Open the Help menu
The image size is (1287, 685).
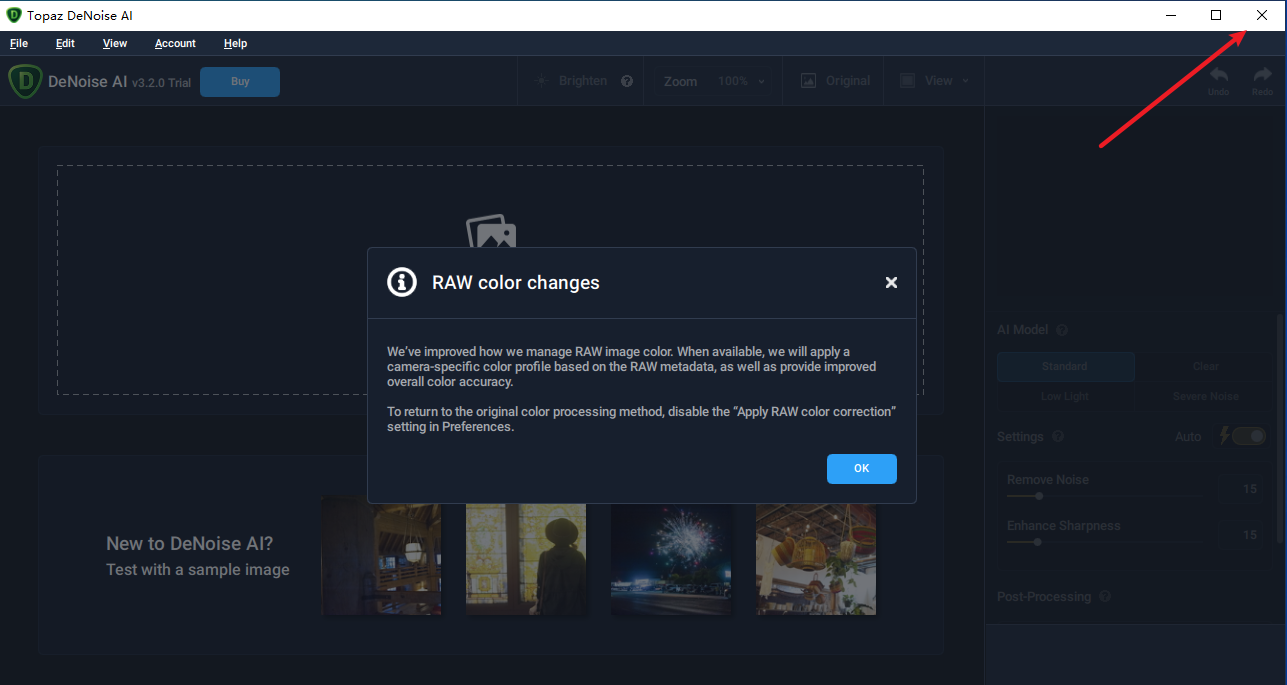pos(235,43)
